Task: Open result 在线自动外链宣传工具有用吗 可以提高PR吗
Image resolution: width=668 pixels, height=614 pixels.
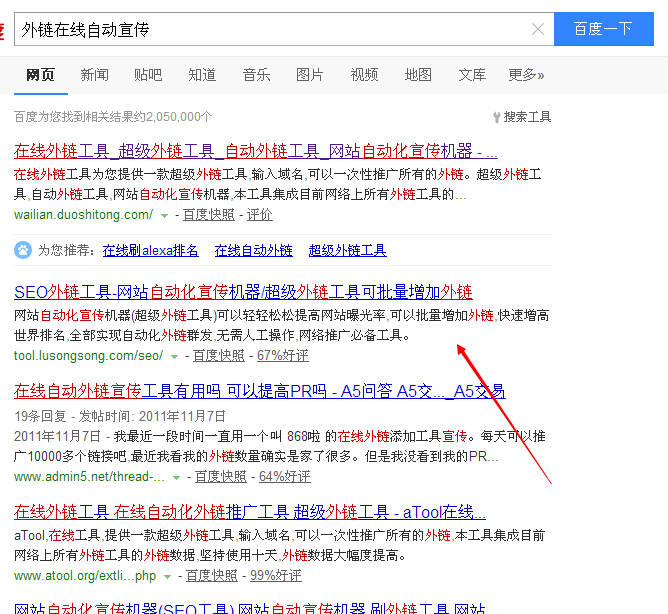Action: [x=259, y=391]
